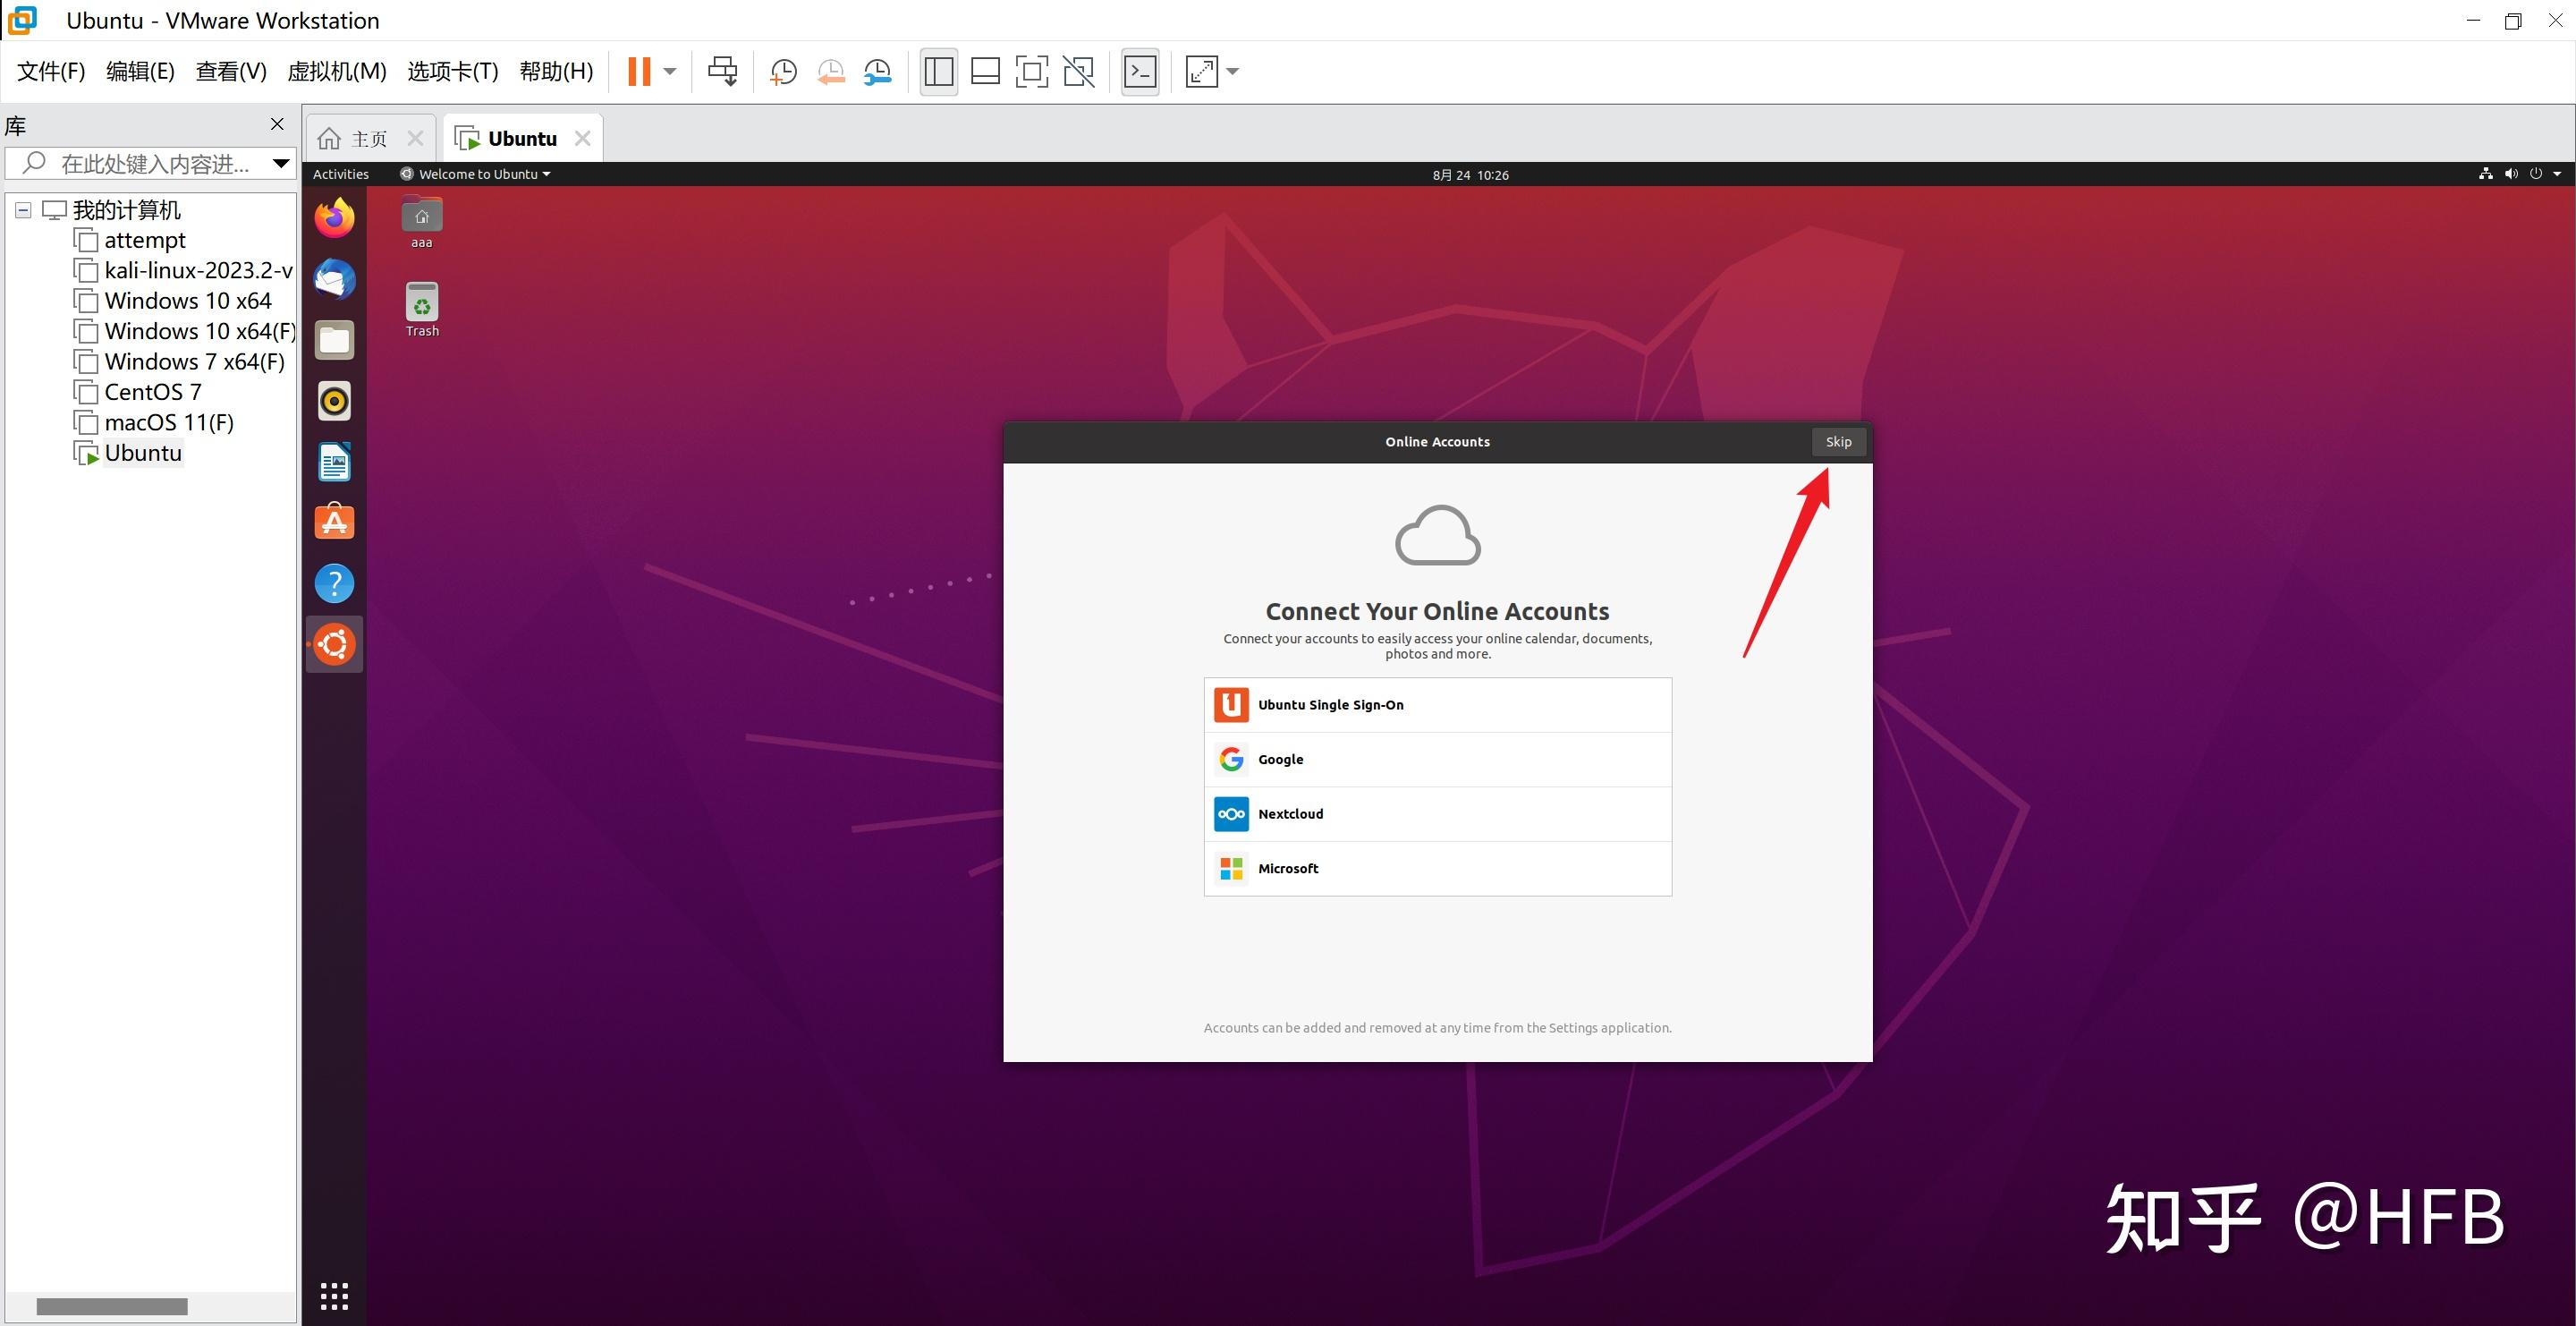This screenshot has width=2576, height=1326.
Task: Collapse the 我的计算机 tree node
Action: (23, 210)
